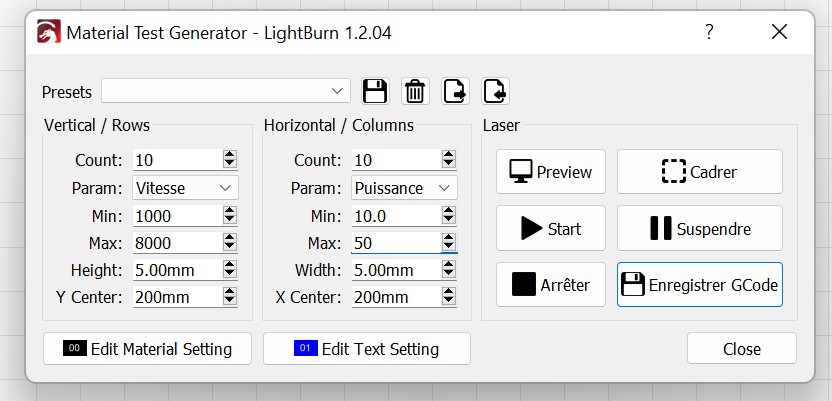832x401 pixels.
Task: Click the export presets icon
Action: (x=455, y=91)
